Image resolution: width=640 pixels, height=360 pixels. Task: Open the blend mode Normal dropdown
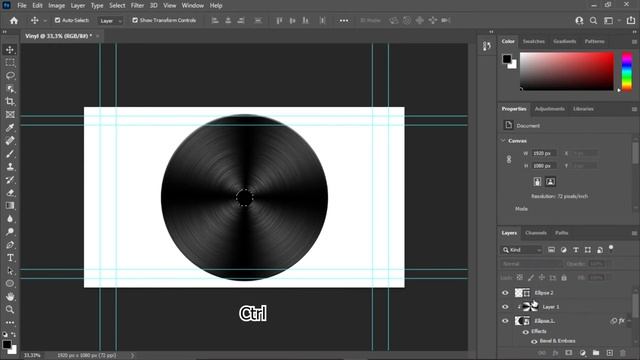(x=531, y=264)
